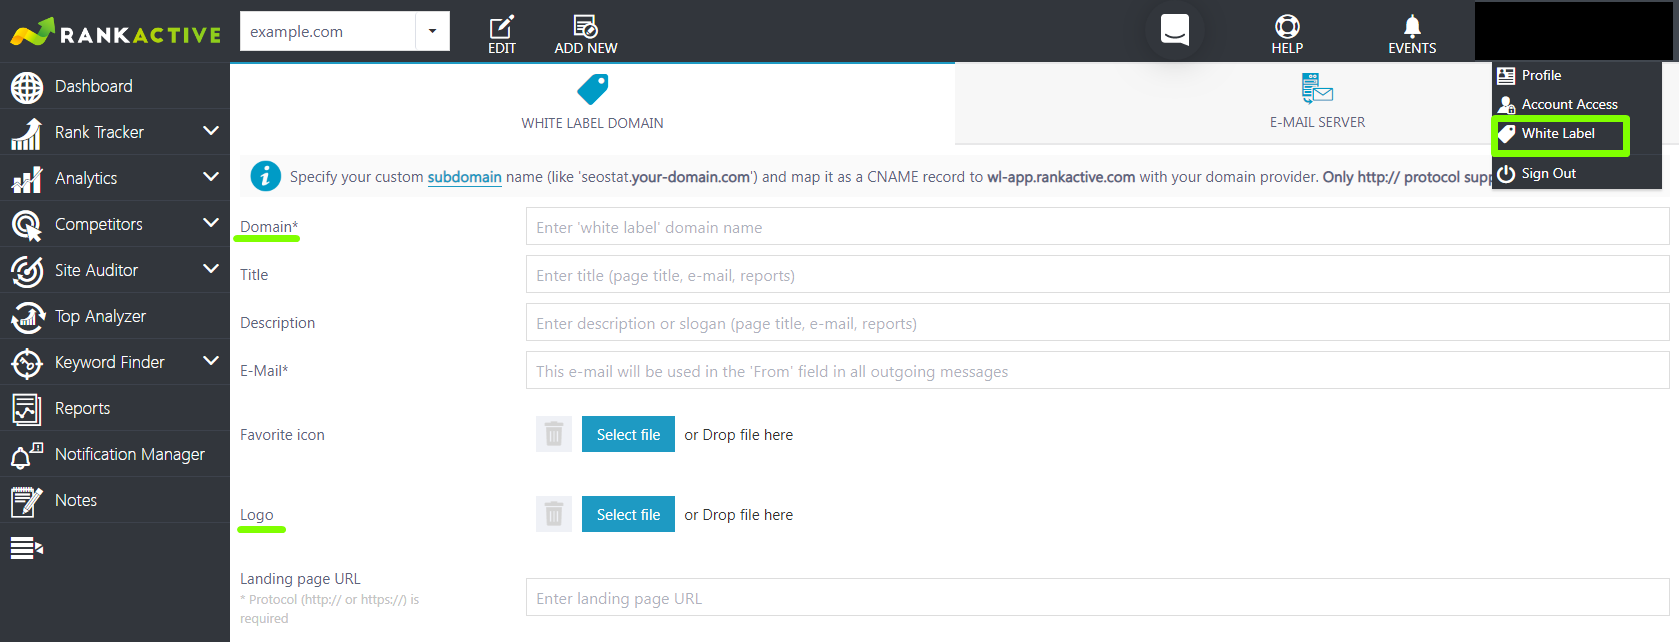The image size is (1679, 642).
Task: Switch to White Label Domain tab
Action: pos(592,103)
